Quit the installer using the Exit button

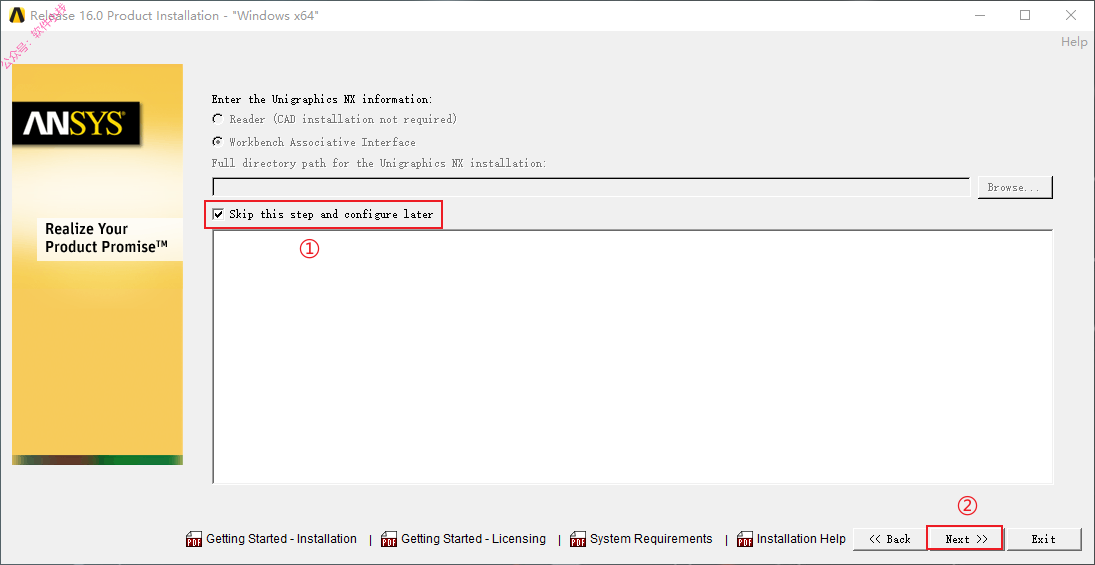coord(1043,538)
